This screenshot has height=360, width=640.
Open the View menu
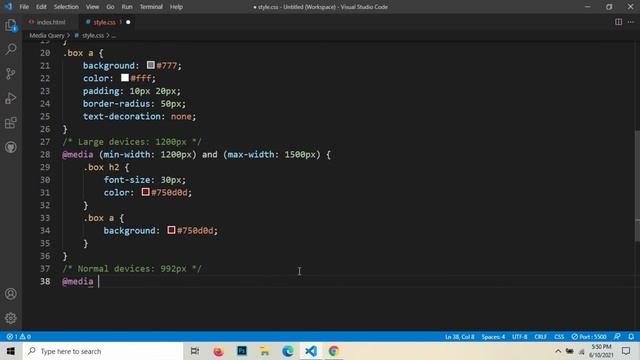pos(92,7)
